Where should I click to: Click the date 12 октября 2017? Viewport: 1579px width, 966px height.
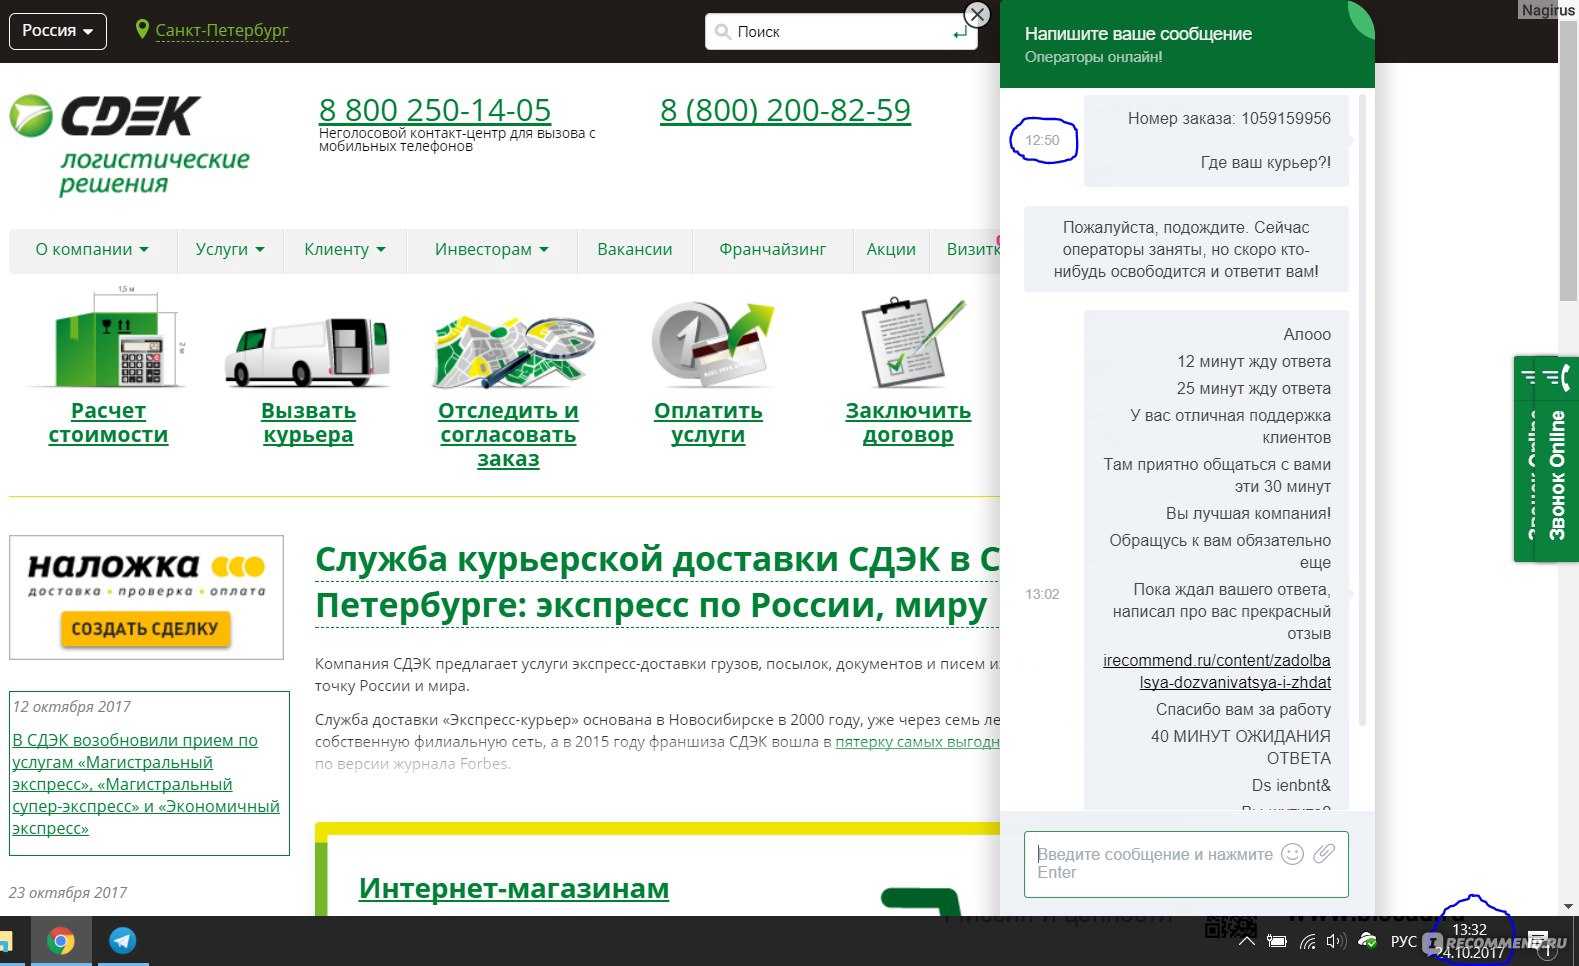click(x=72, y=707)
